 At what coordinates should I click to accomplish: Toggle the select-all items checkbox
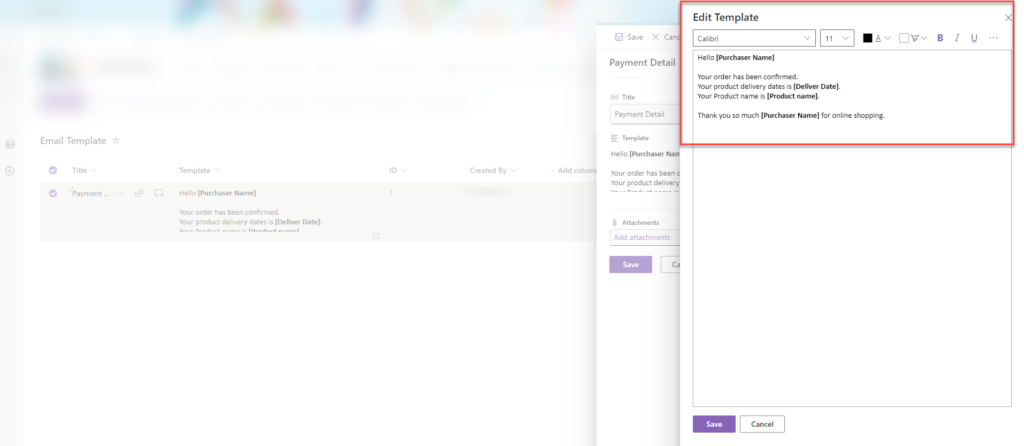53,170
